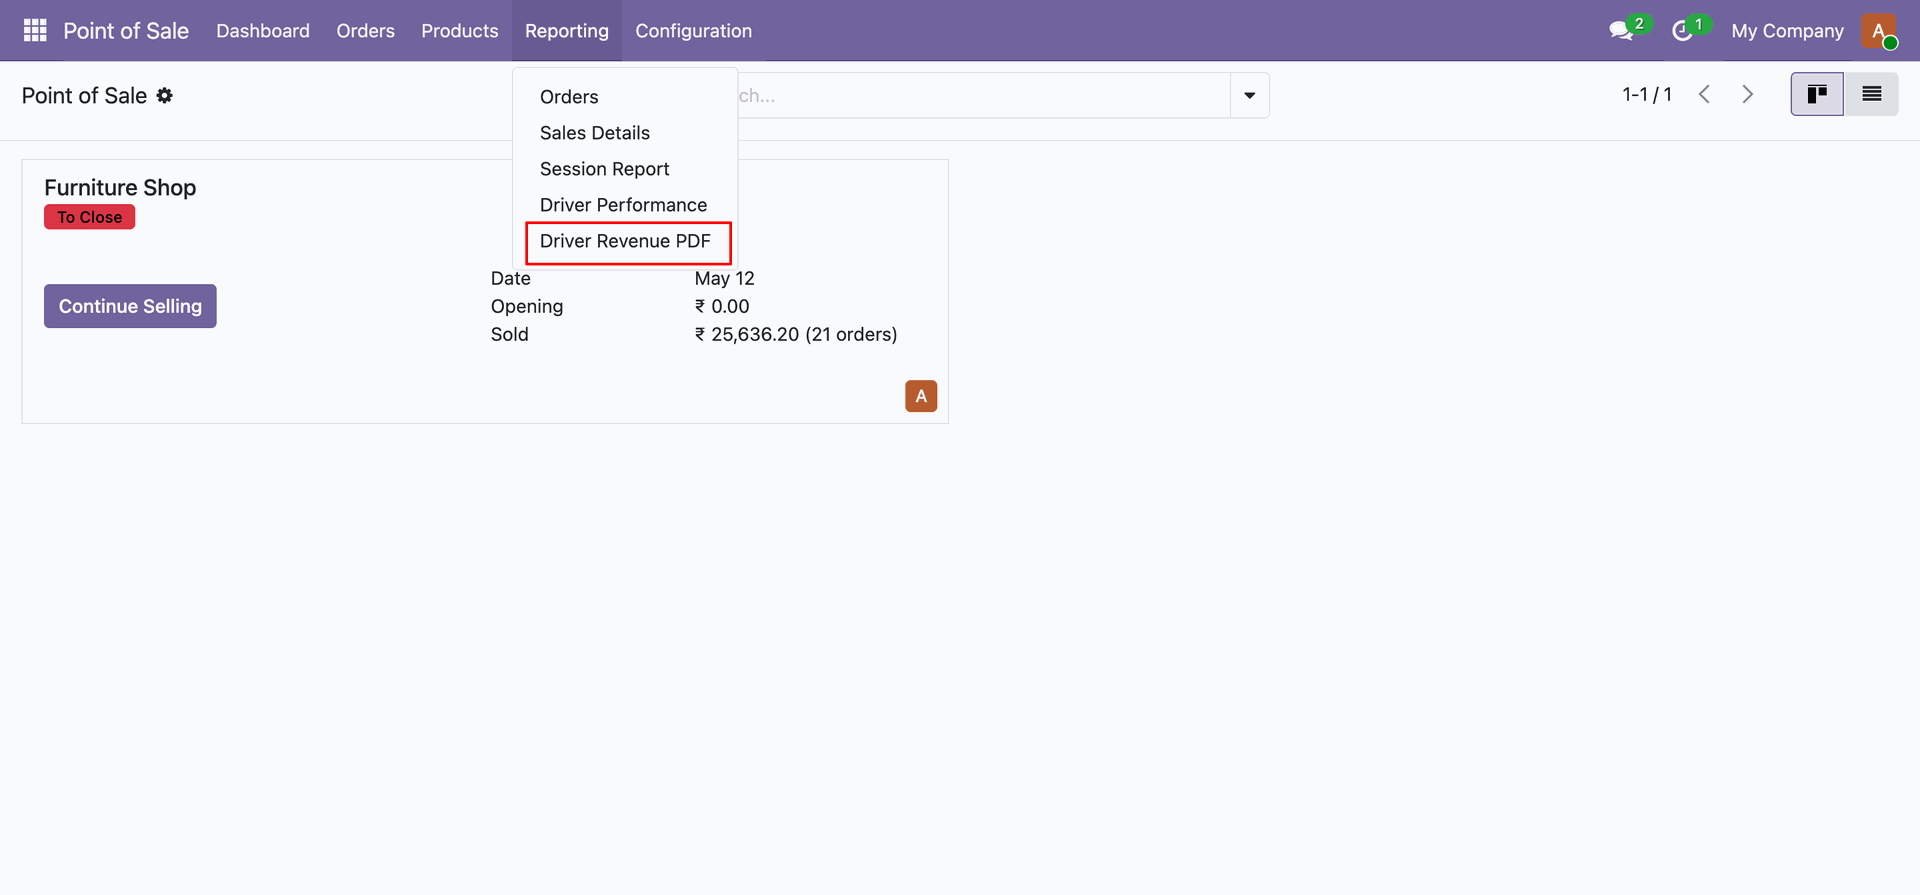Viewport: 1920px width, 895px height.
Task: Click the gear icon next to Point of Sale
Action: 165,95
